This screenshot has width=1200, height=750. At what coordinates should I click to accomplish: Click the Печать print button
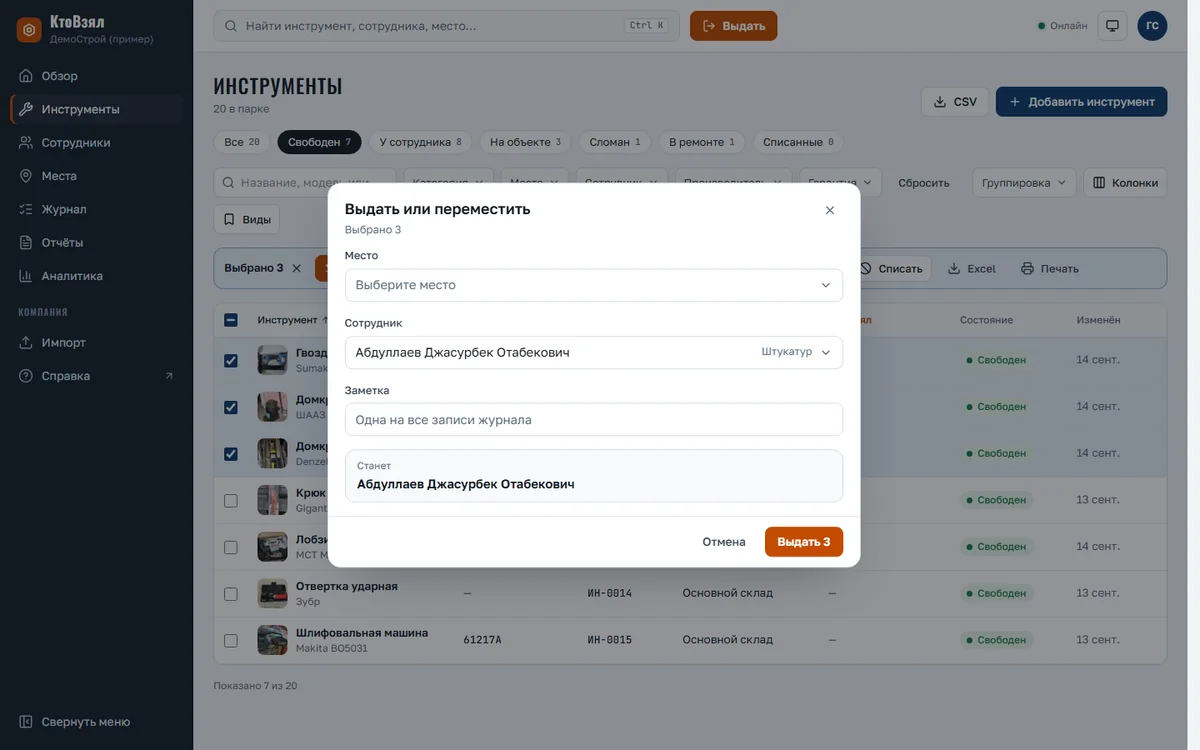click(x=1050, y=268)
